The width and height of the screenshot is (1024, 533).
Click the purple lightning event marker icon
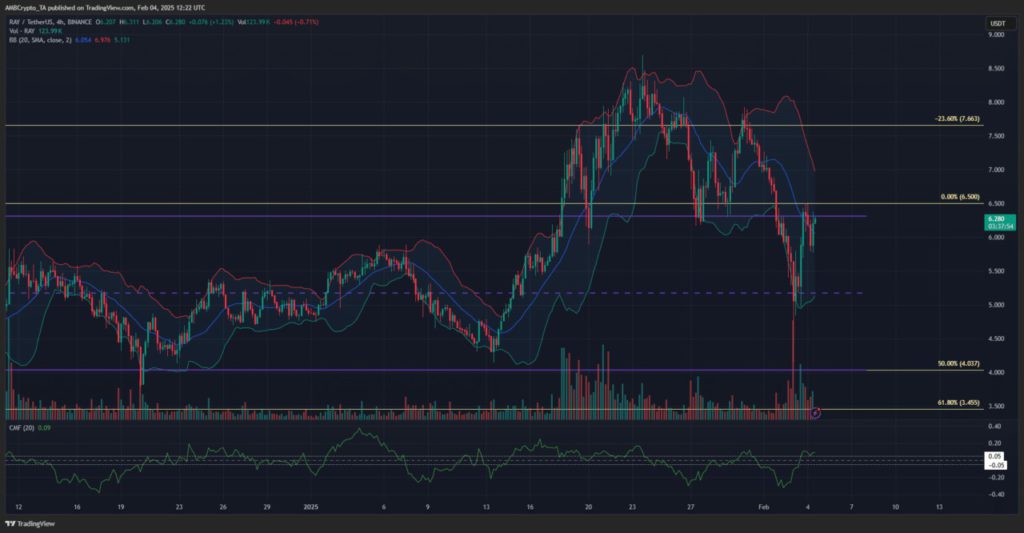point(815,413)
